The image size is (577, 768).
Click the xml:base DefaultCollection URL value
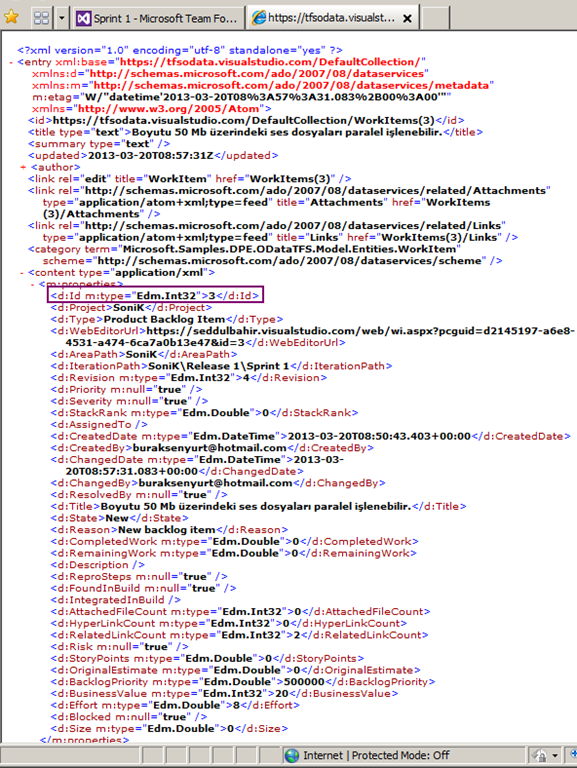click(270, 62)
